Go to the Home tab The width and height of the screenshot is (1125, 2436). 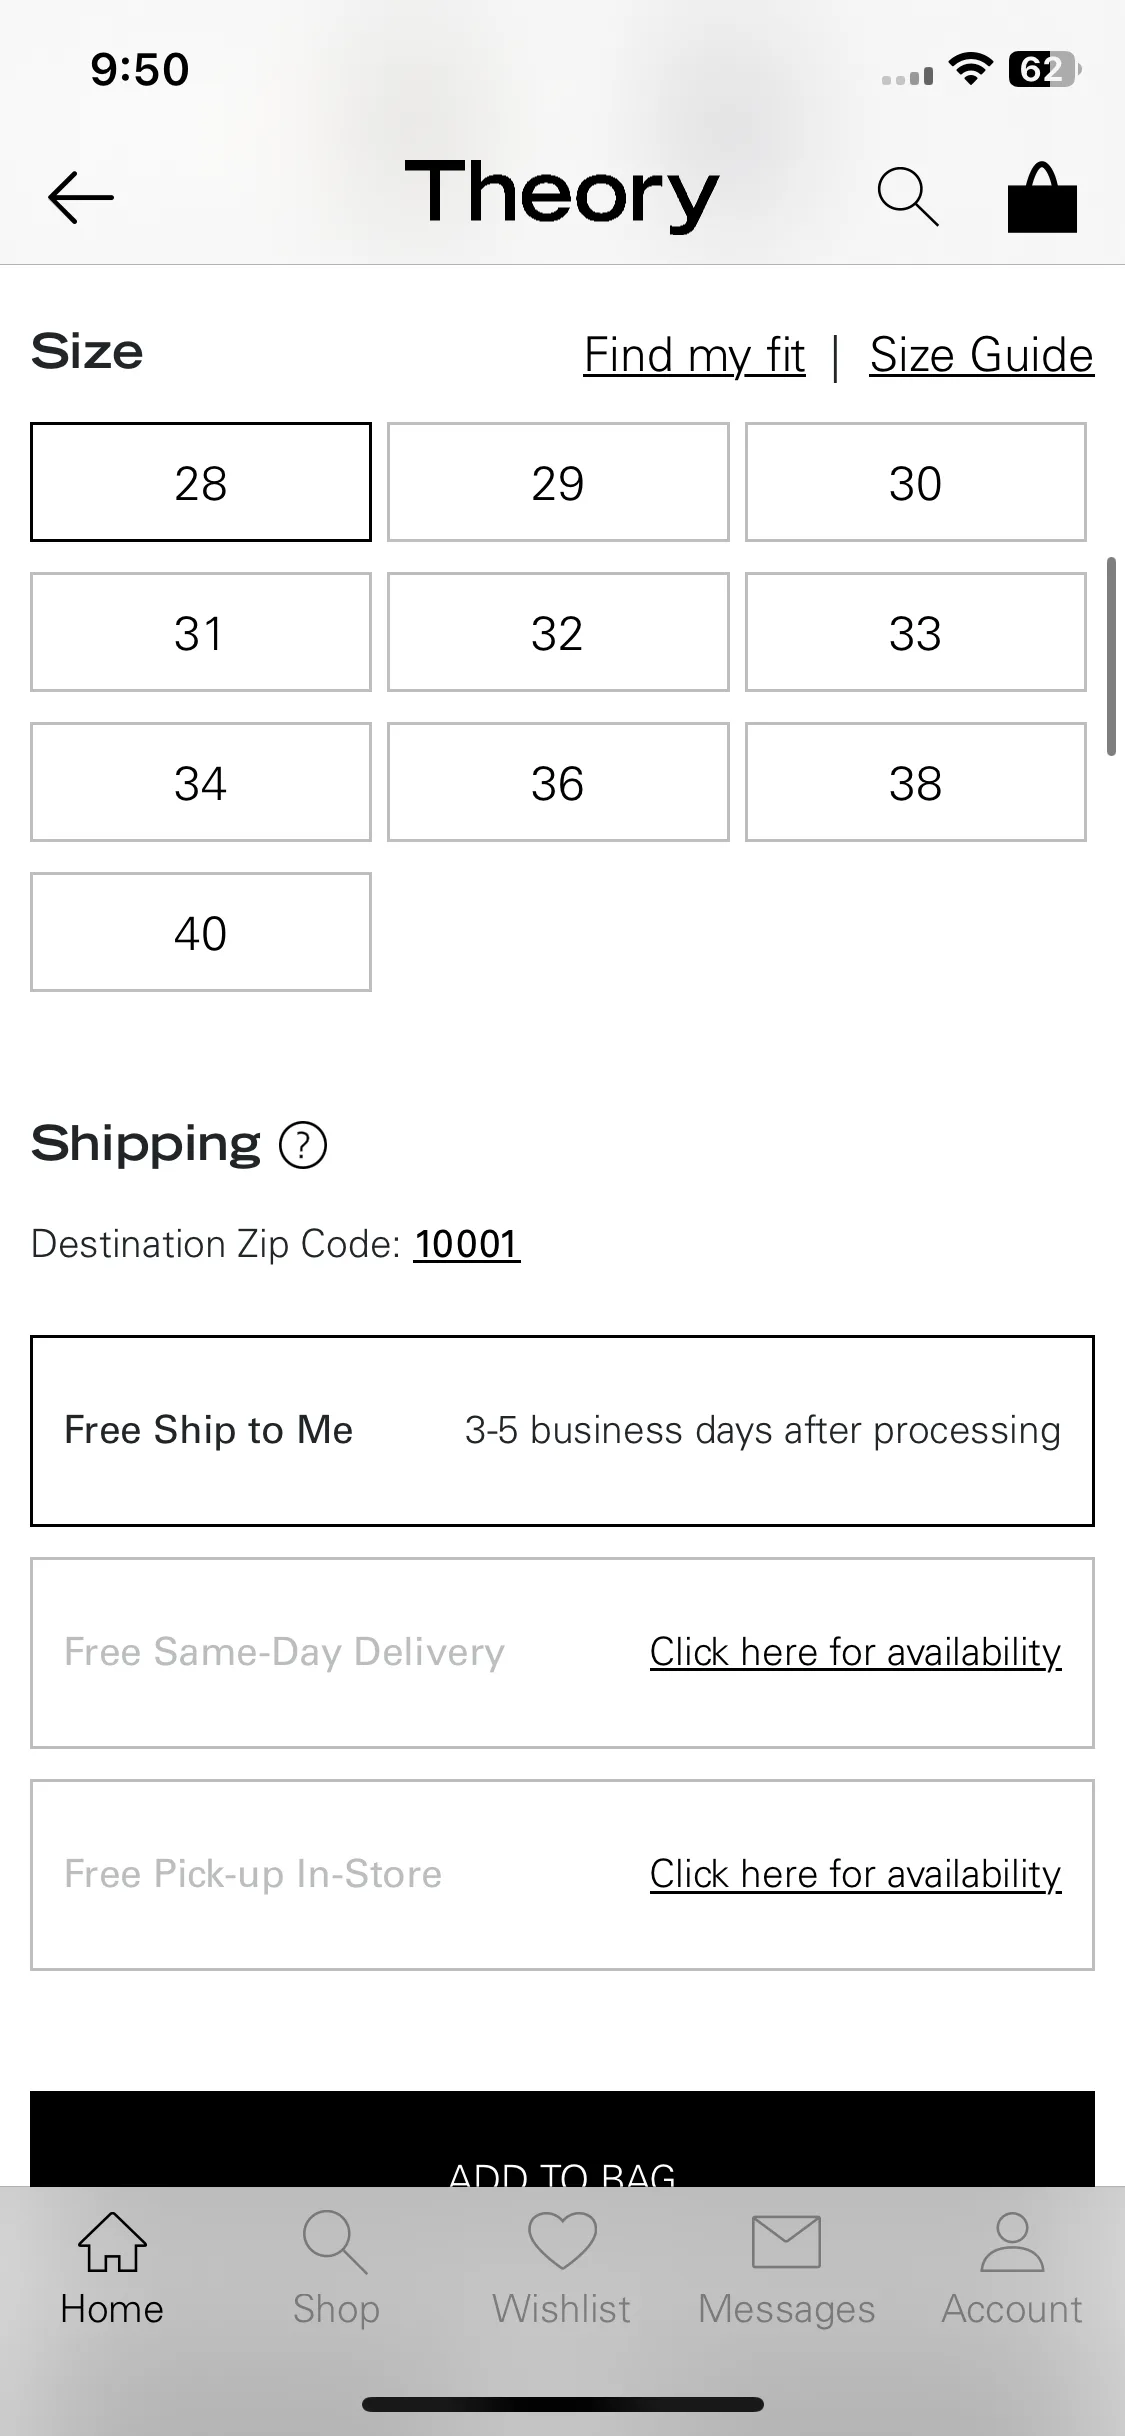point(112,2269)
